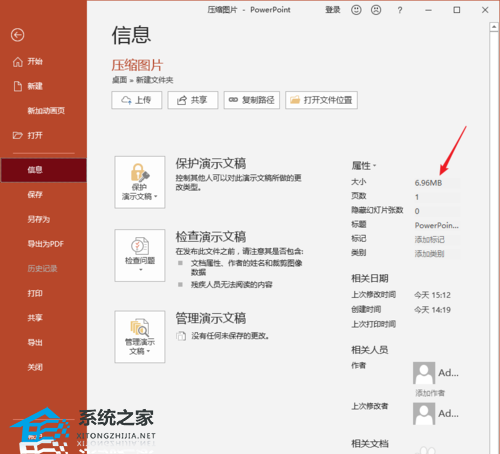The image size is (500, 454).
Task: Click the 新建文件夹 breadcrumb path
Action: pos(155,80)
